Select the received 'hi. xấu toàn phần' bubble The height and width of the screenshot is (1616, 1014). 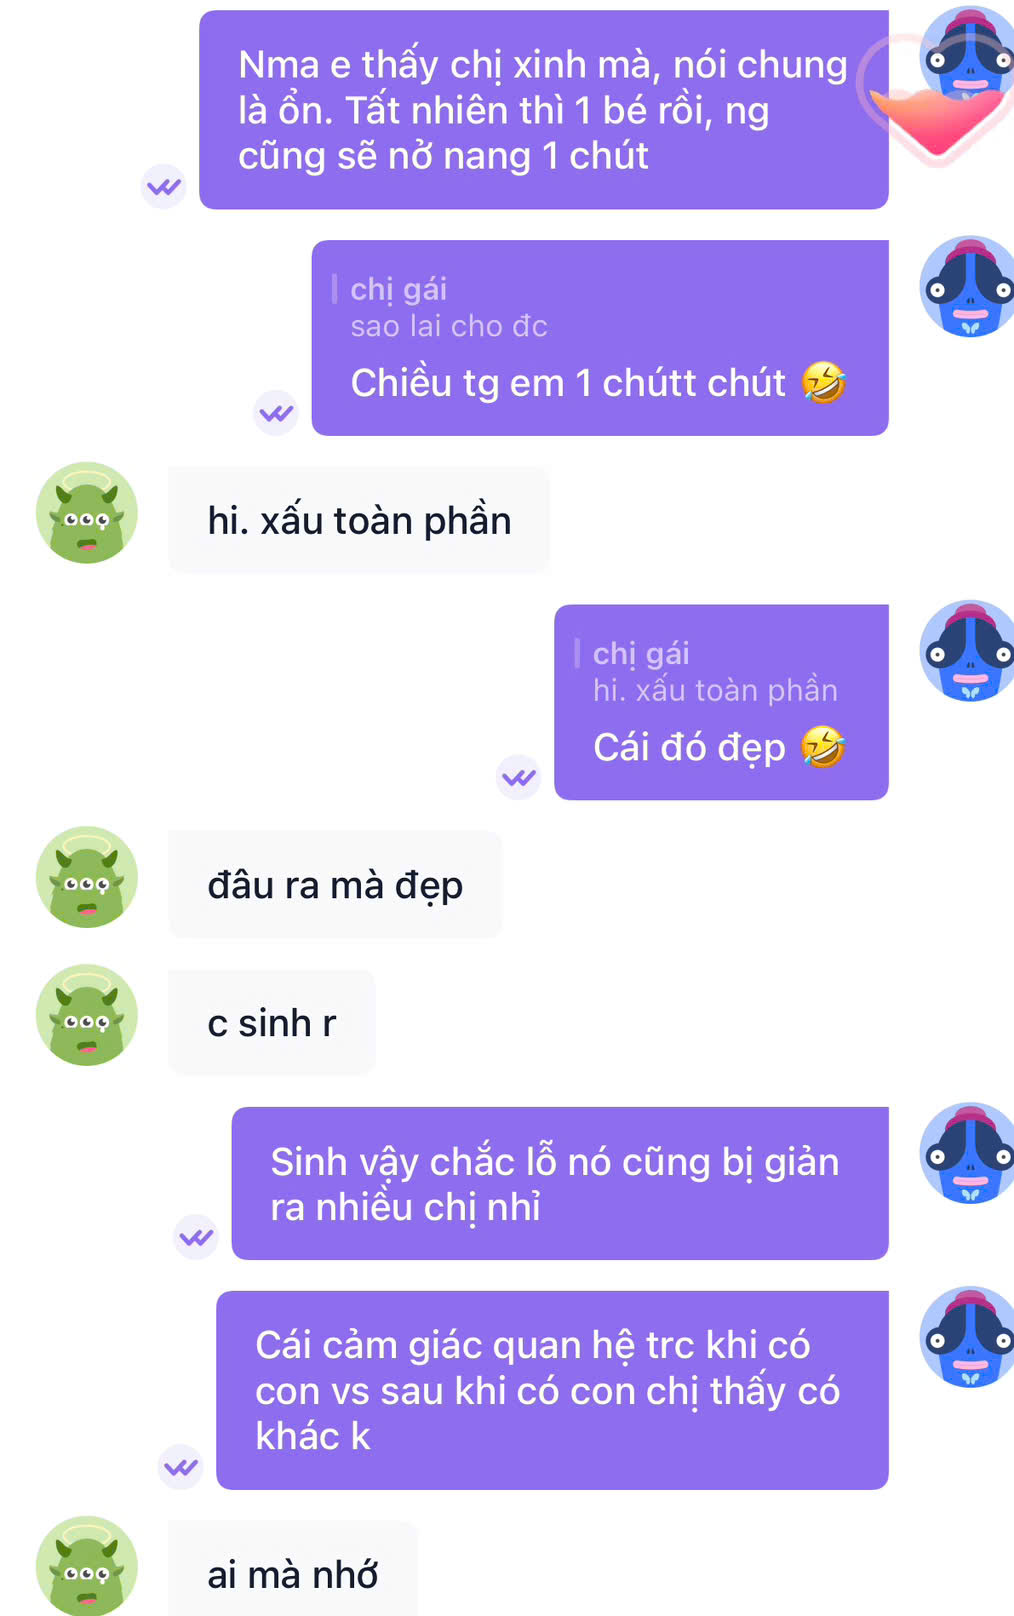pos(359,520)
